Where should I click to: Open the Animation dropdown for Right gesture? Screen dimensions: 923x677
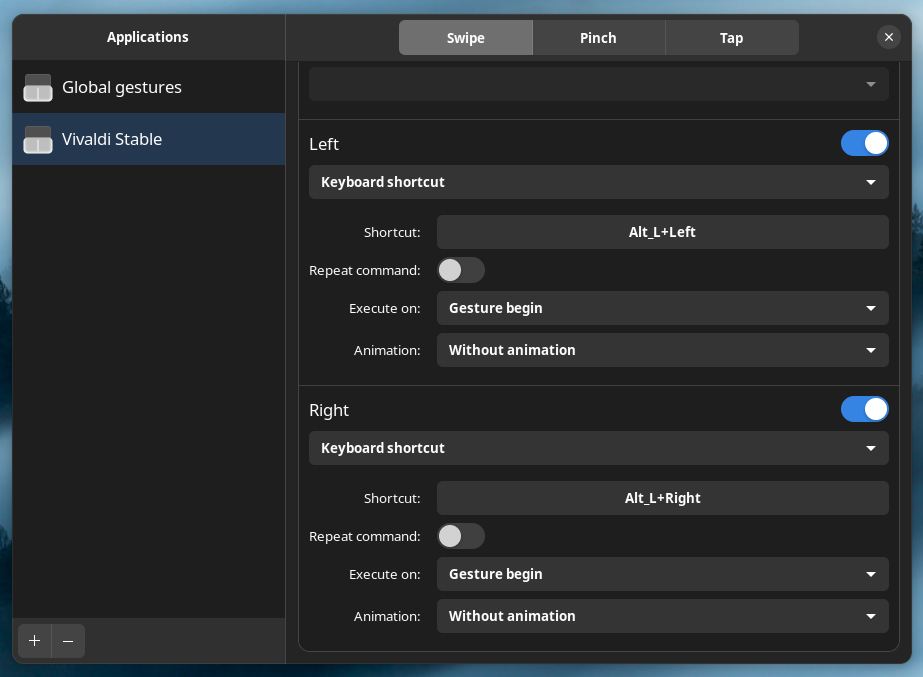[x=662, y=616]
